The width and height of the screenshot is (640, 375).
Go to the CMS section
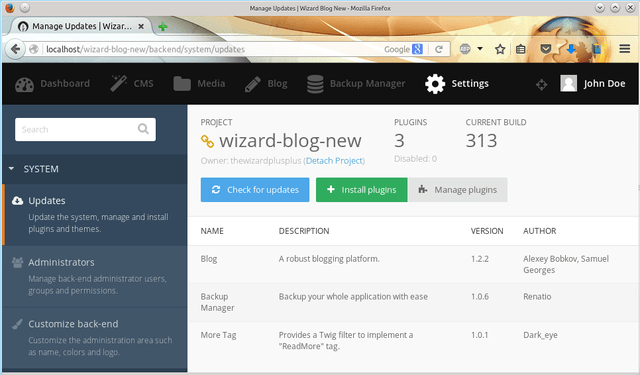132,84
